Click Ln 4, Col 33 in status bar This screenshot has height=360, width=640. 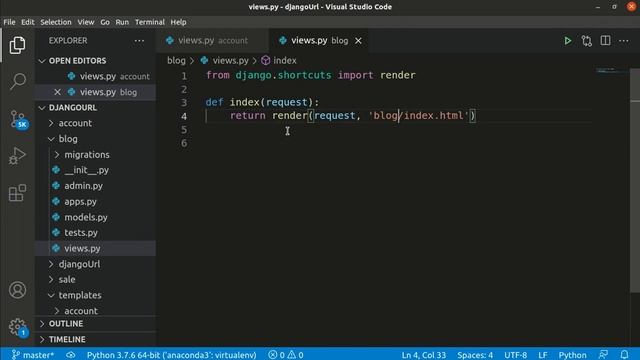[x=423, y=355]
